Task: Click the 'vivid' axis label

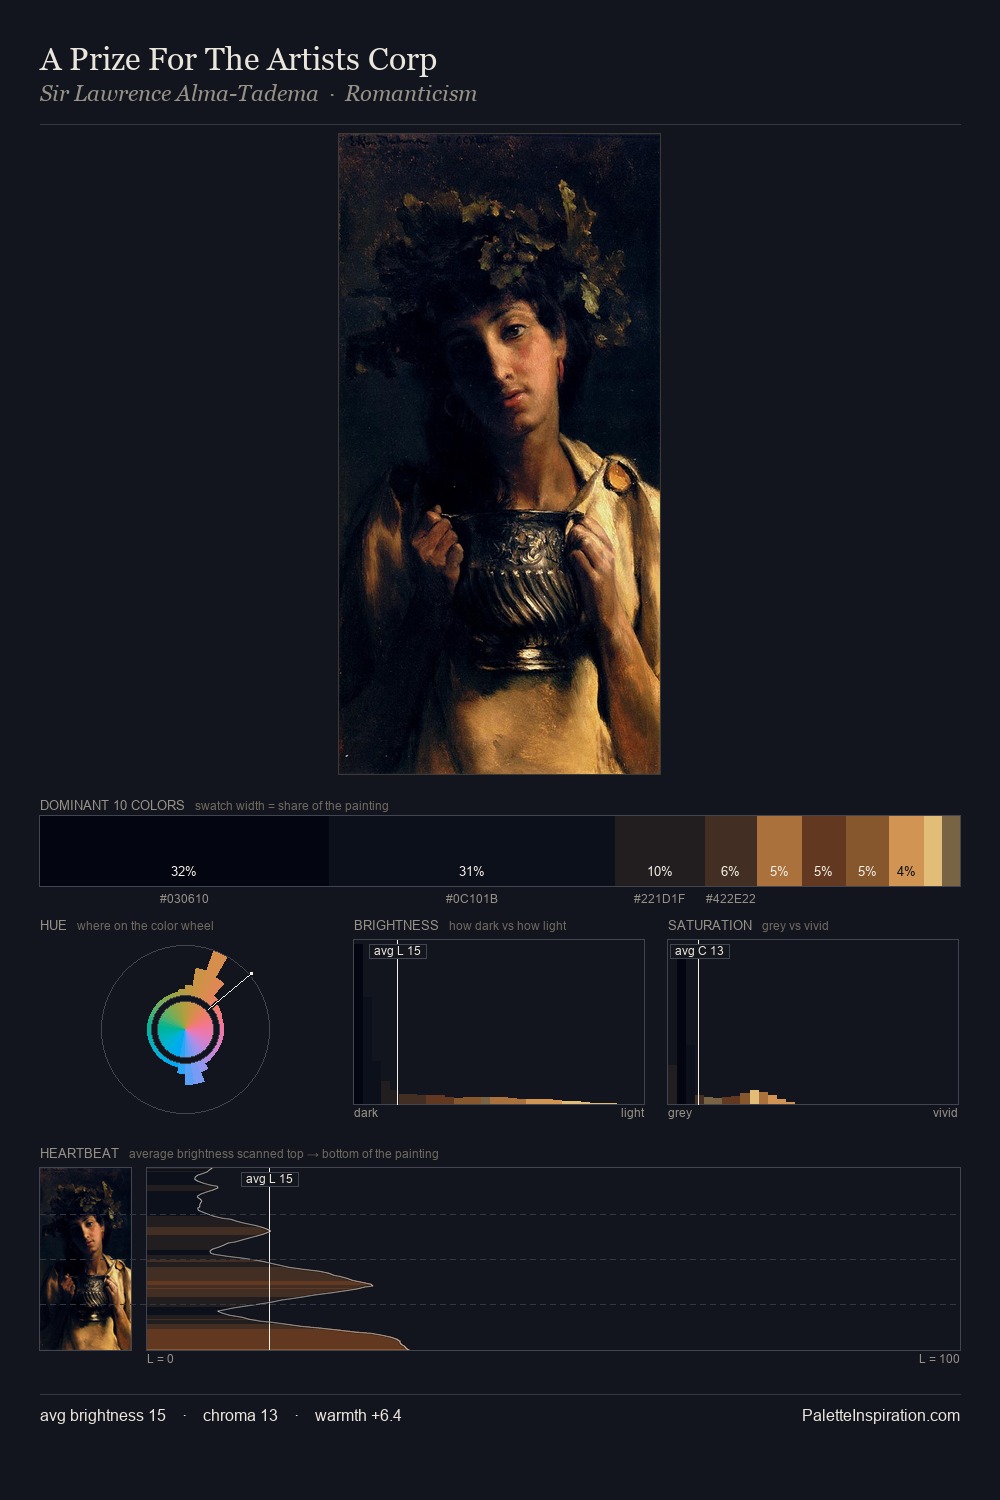Action: pyautogui.click(x=945, y=1113)
